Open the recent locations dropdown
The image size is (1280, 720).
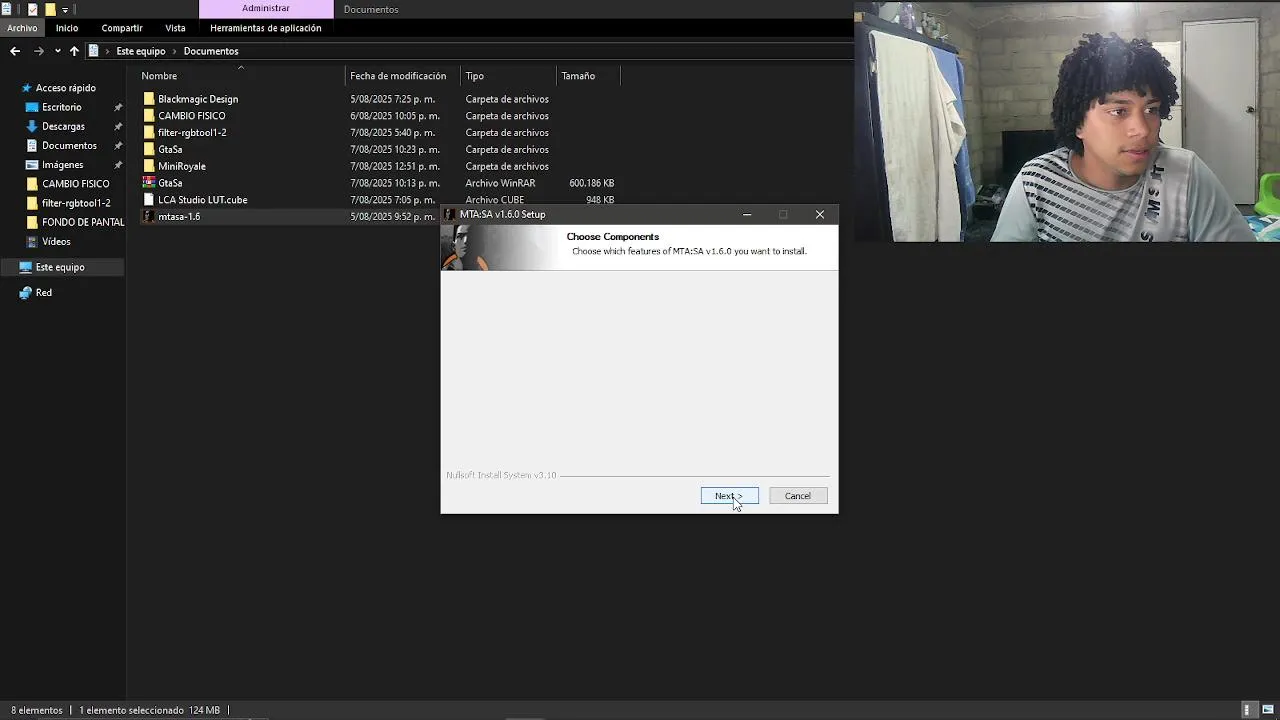tap(57, 51)
